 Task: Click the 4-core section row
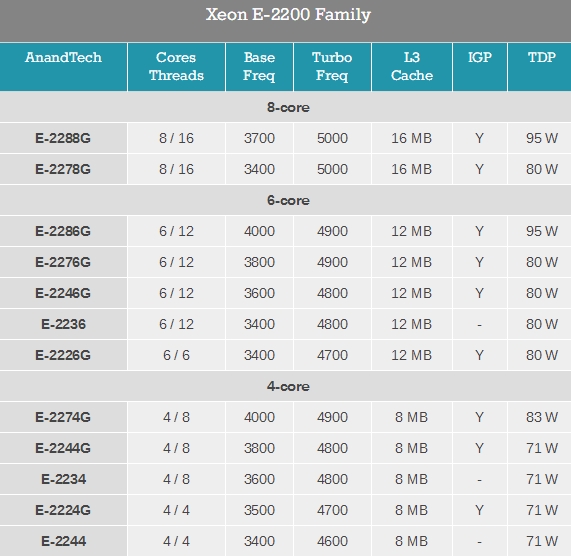pos(286,386)
